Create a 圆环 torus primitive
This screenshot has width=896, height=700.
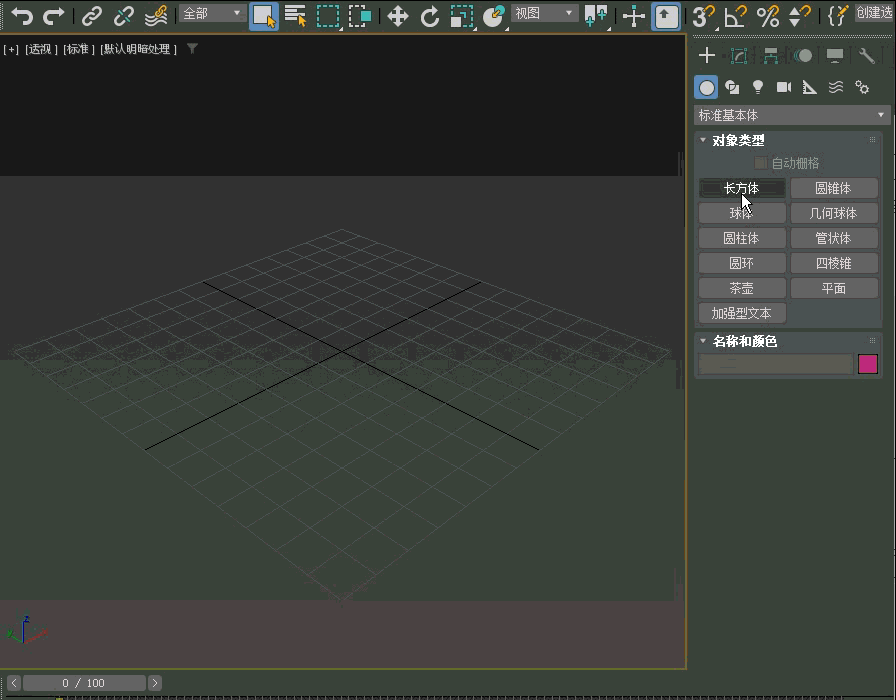[742, 263]
